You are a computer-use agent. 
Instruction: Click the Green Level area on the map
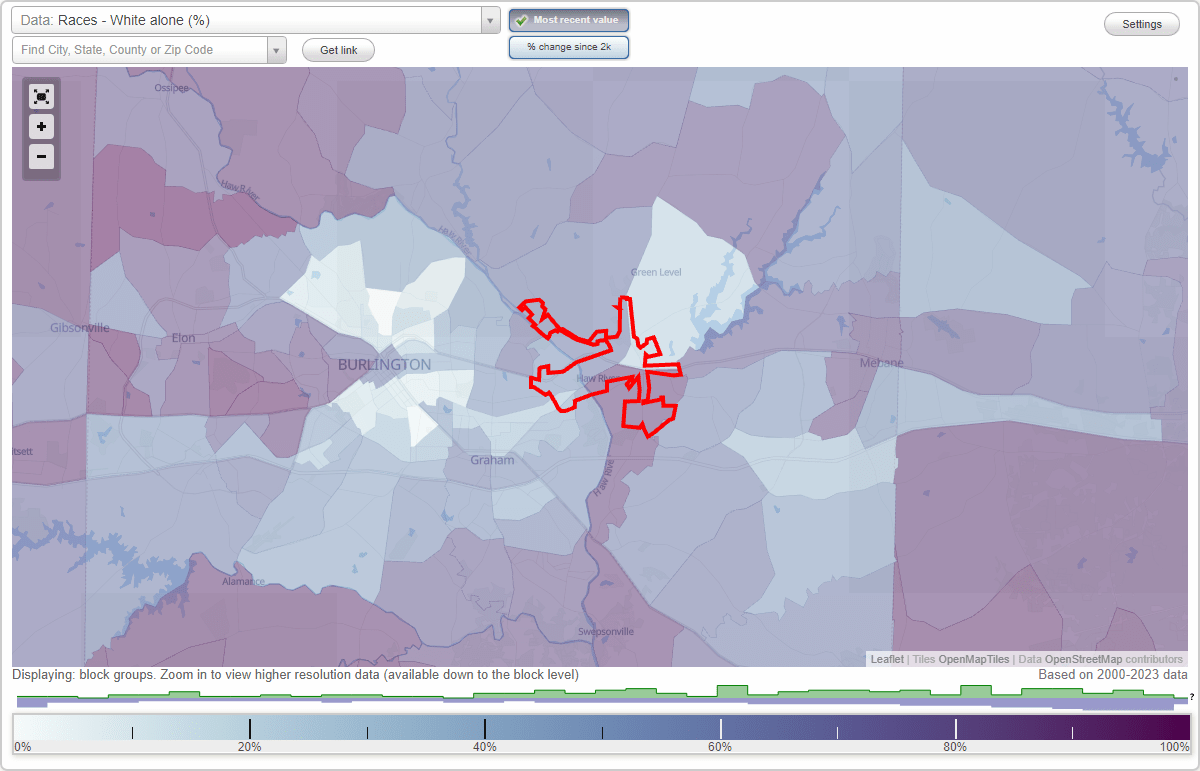click(x=656, y=271)
